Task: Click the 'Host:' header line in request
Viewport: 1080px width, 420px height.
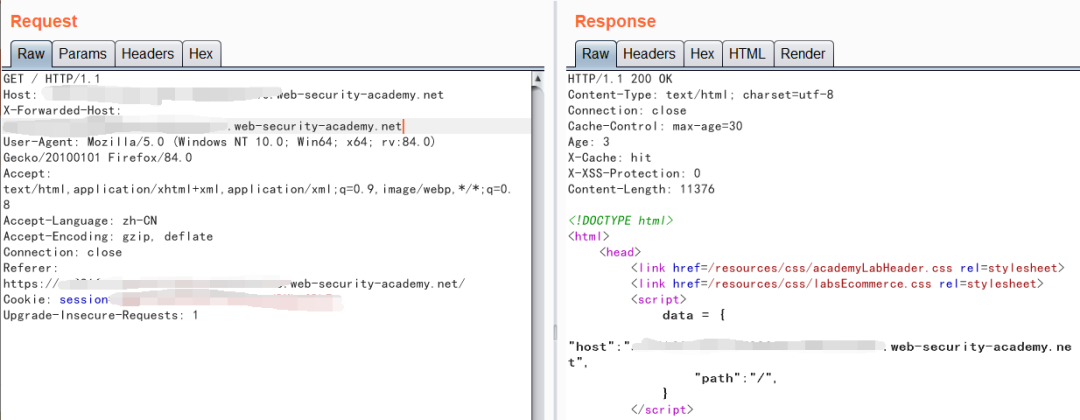Action: tap(223, 94)
